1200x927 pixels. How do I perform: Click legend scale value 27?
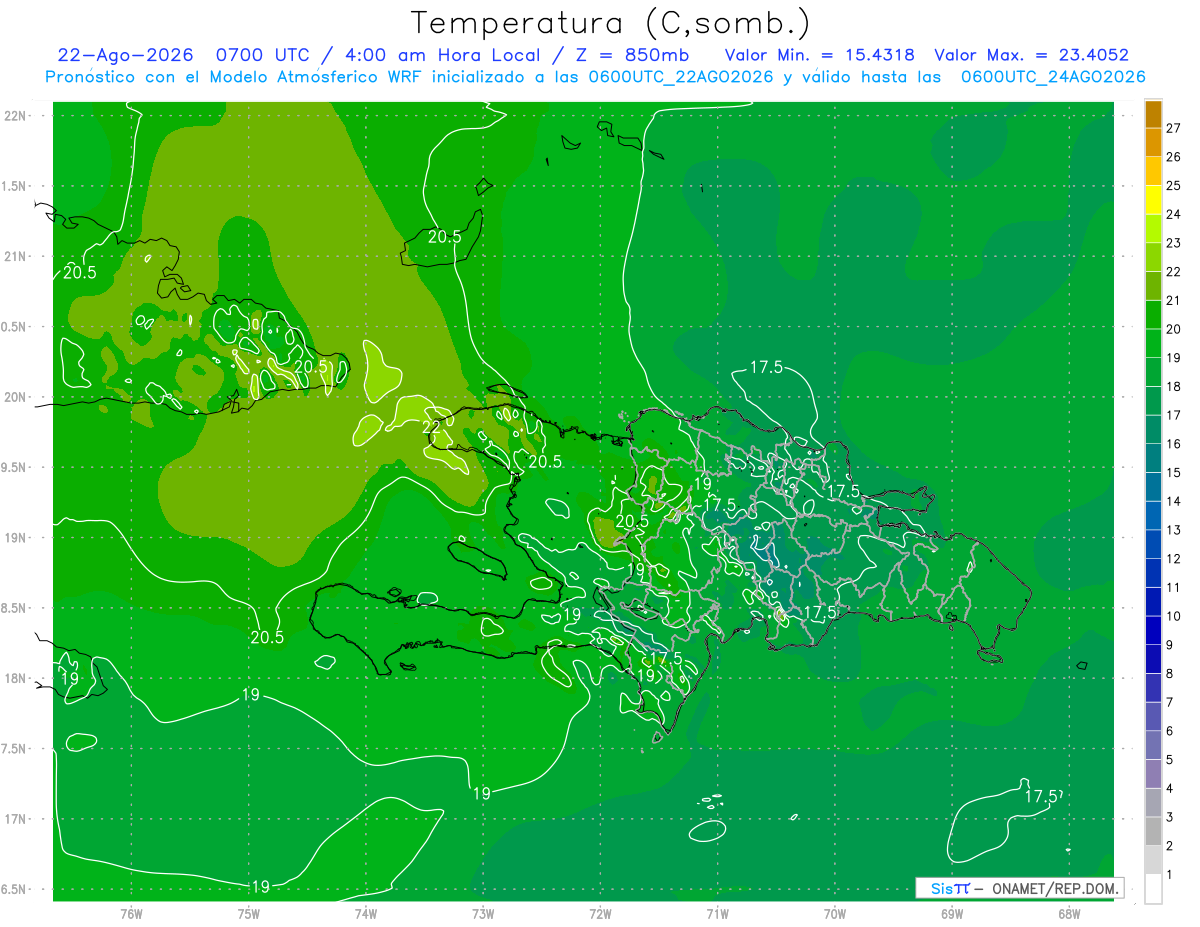click(x=1174, y=128)
